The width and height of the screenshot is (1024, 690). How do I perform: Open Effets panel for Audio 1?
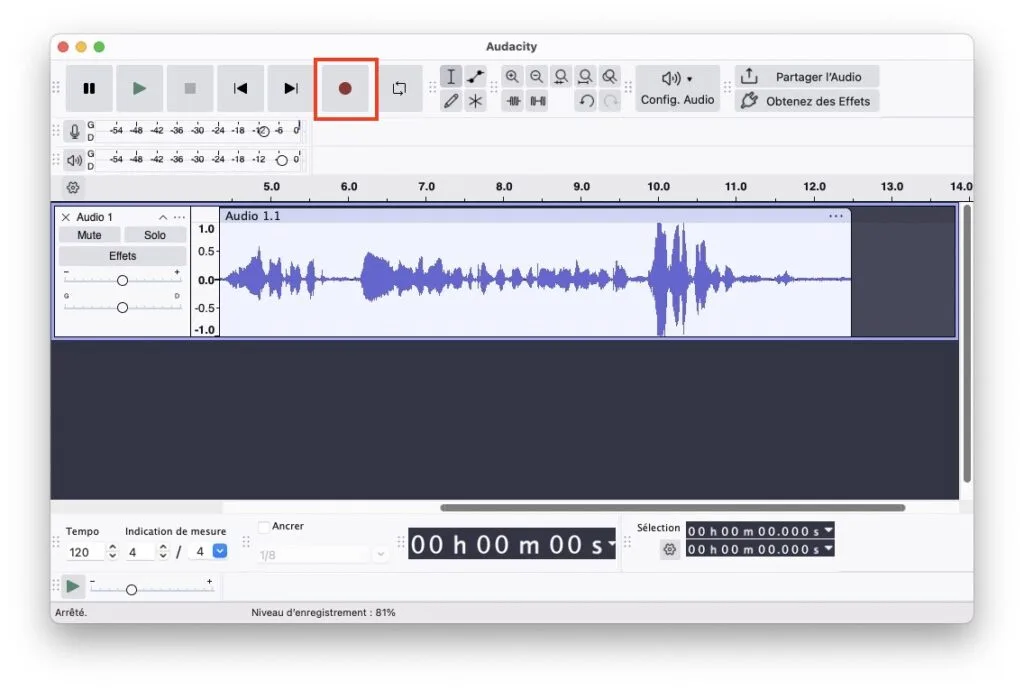(x=123, y=256)
